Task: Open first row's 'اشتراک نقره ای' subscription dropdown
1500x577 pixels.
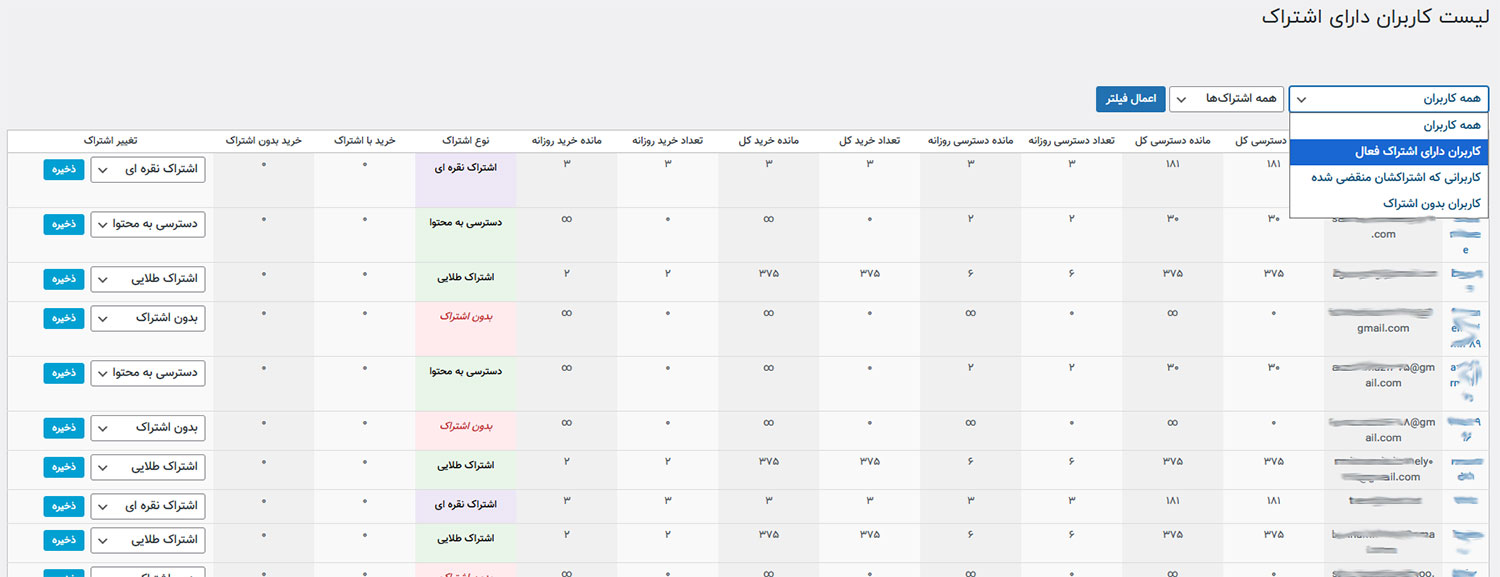Action: 147,170
